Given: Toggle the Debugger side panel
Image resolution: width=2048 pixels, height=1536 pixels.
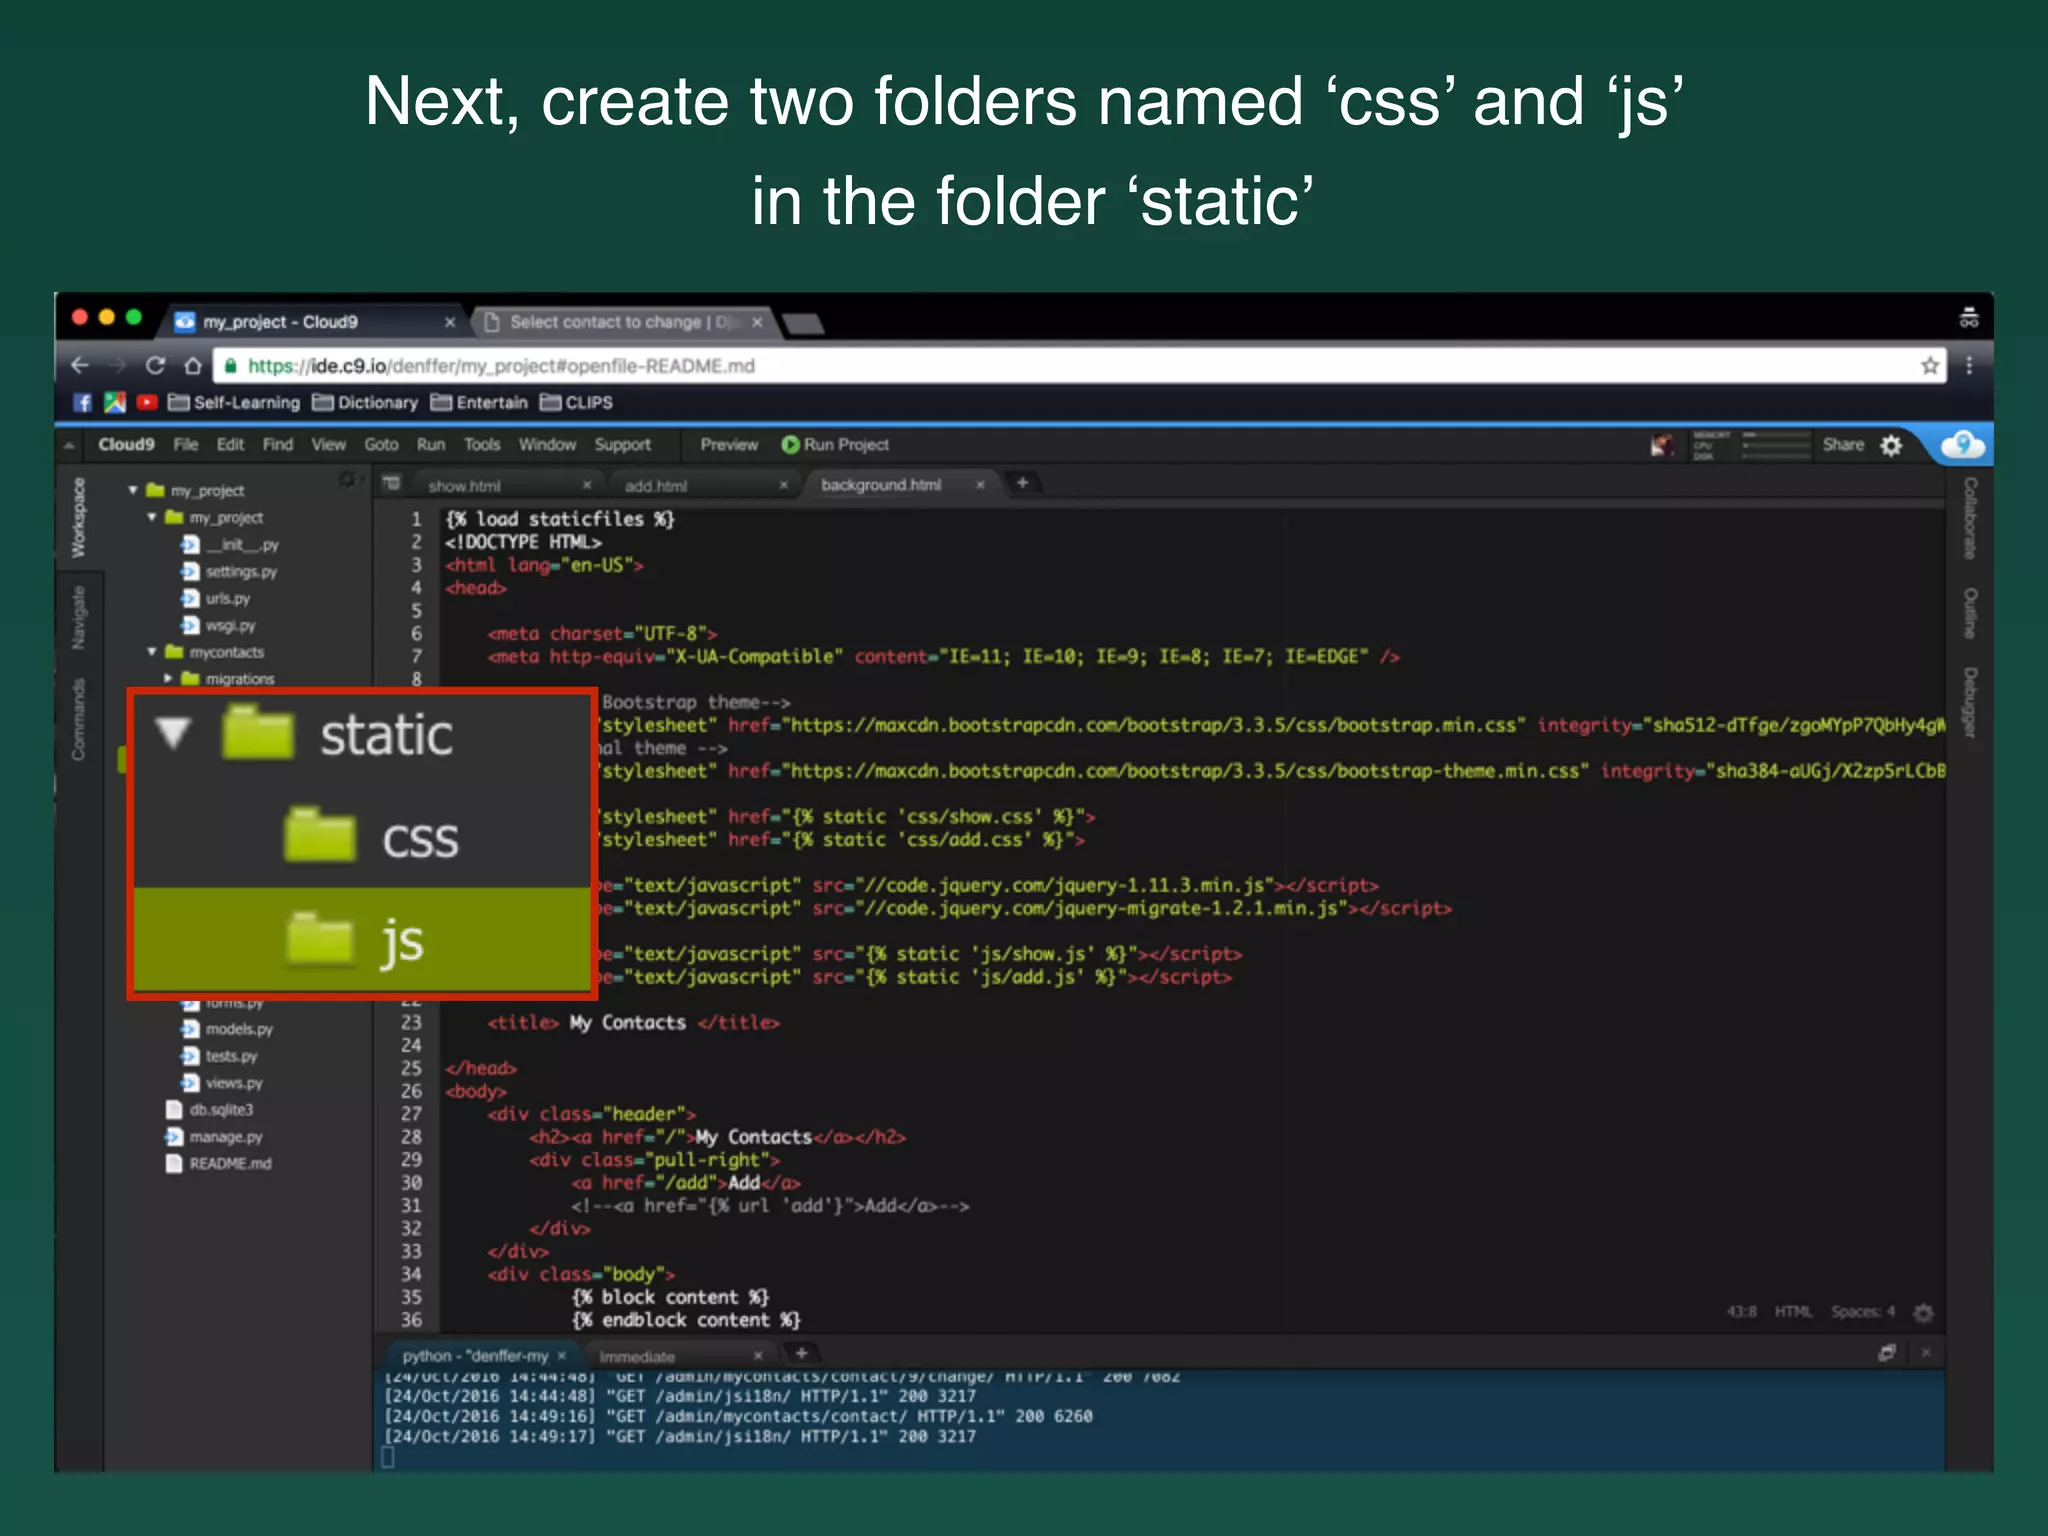Looking at the screenshot, I should (1970, 703).
